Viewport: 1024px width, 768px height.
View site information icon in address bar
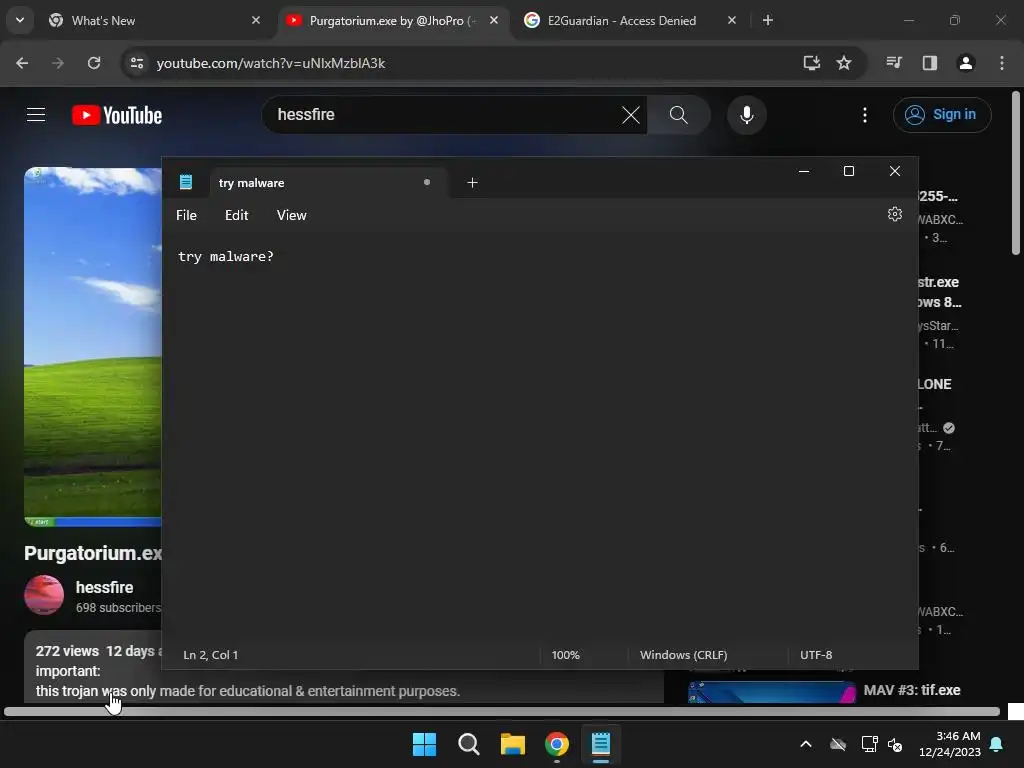137,63
